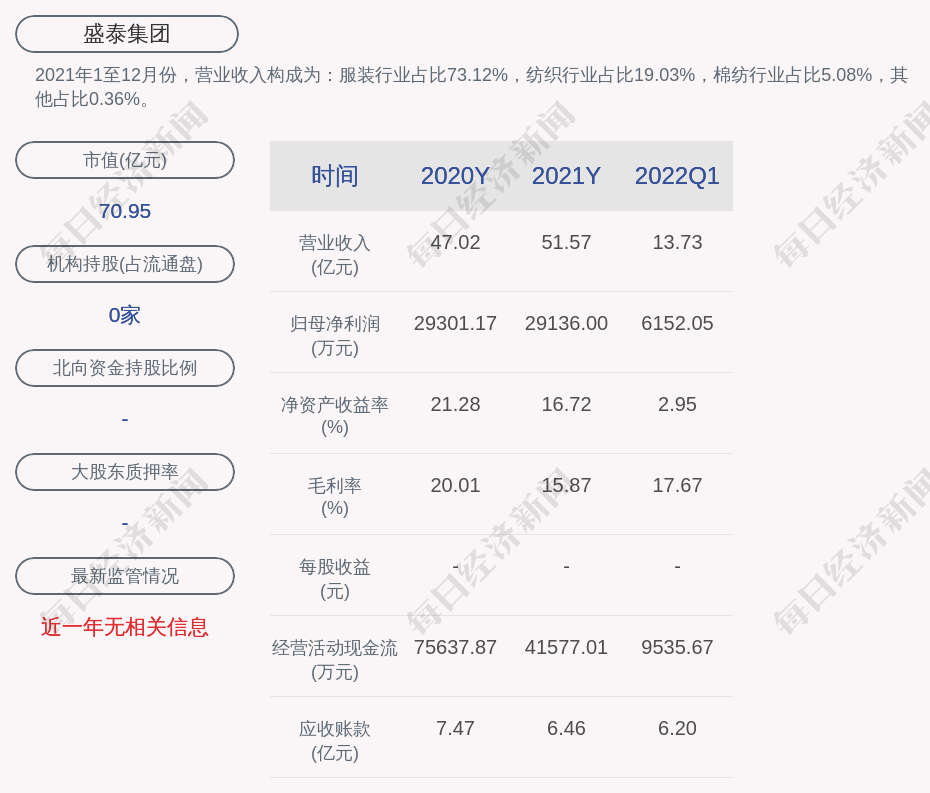Viewport: 930px width, 793px height.
Task: Select the 毛利率(%) row label
Action: point(335,496)
